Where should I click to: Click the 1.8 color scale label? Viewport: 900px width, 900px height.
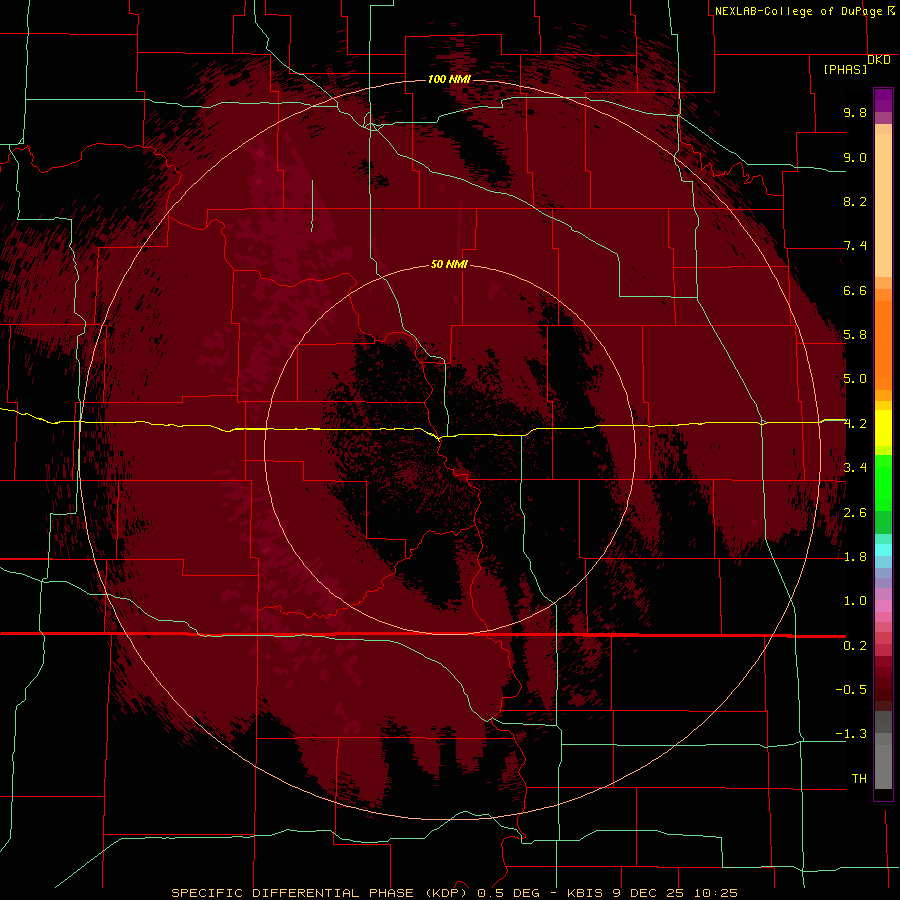click(855, 557)
